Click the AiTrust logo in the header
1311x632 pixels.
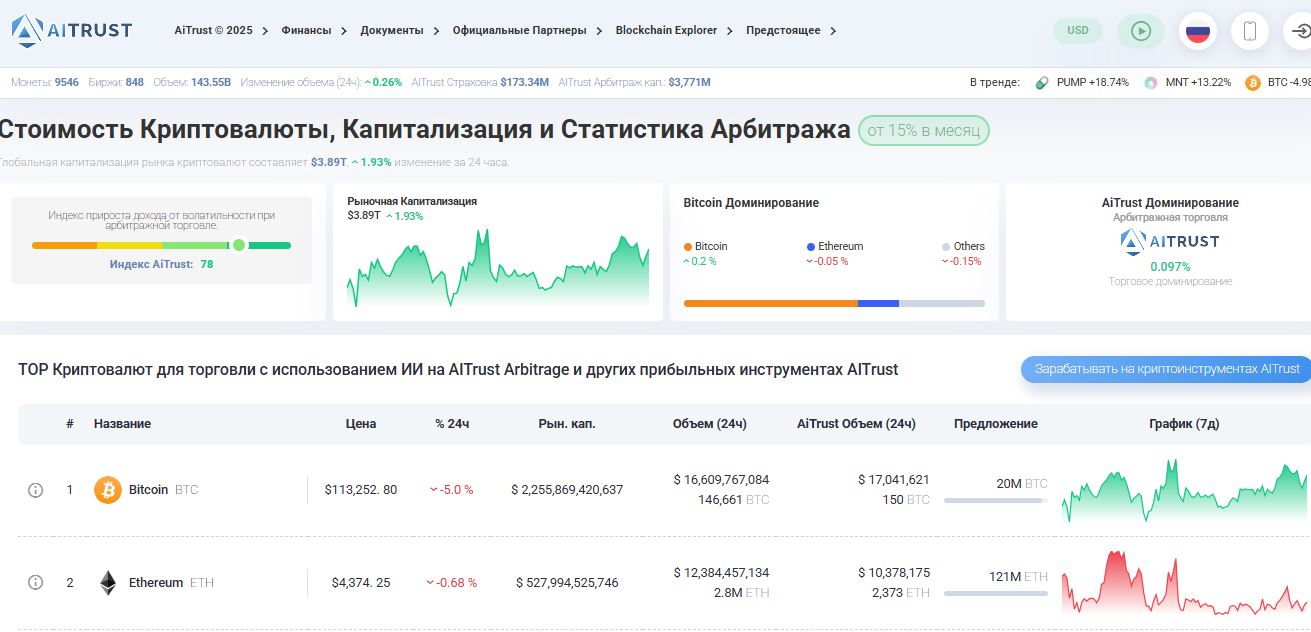point(72,30)
